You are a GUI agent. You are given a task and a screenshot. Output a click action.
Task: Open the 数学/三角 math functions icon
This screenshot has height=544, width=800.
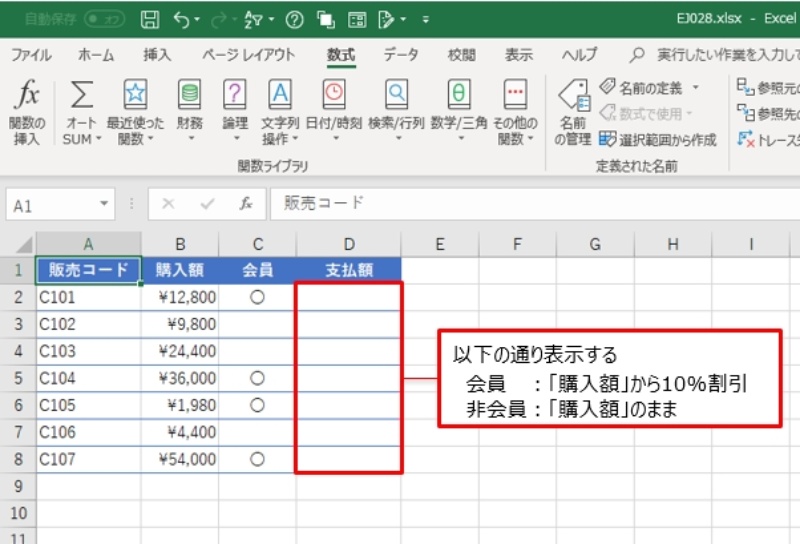[x=458, y=97]
